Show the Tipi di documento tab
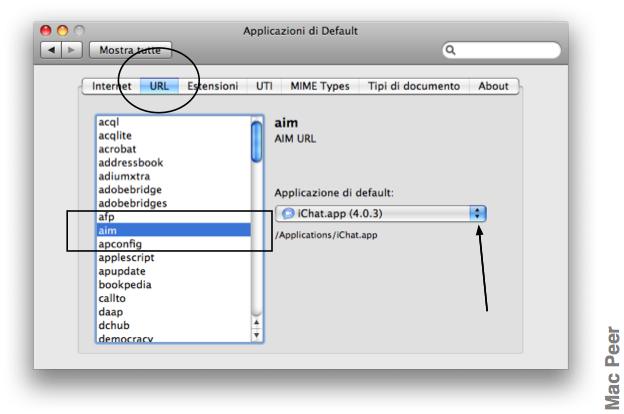624x414 pixels. click(414, 86)
